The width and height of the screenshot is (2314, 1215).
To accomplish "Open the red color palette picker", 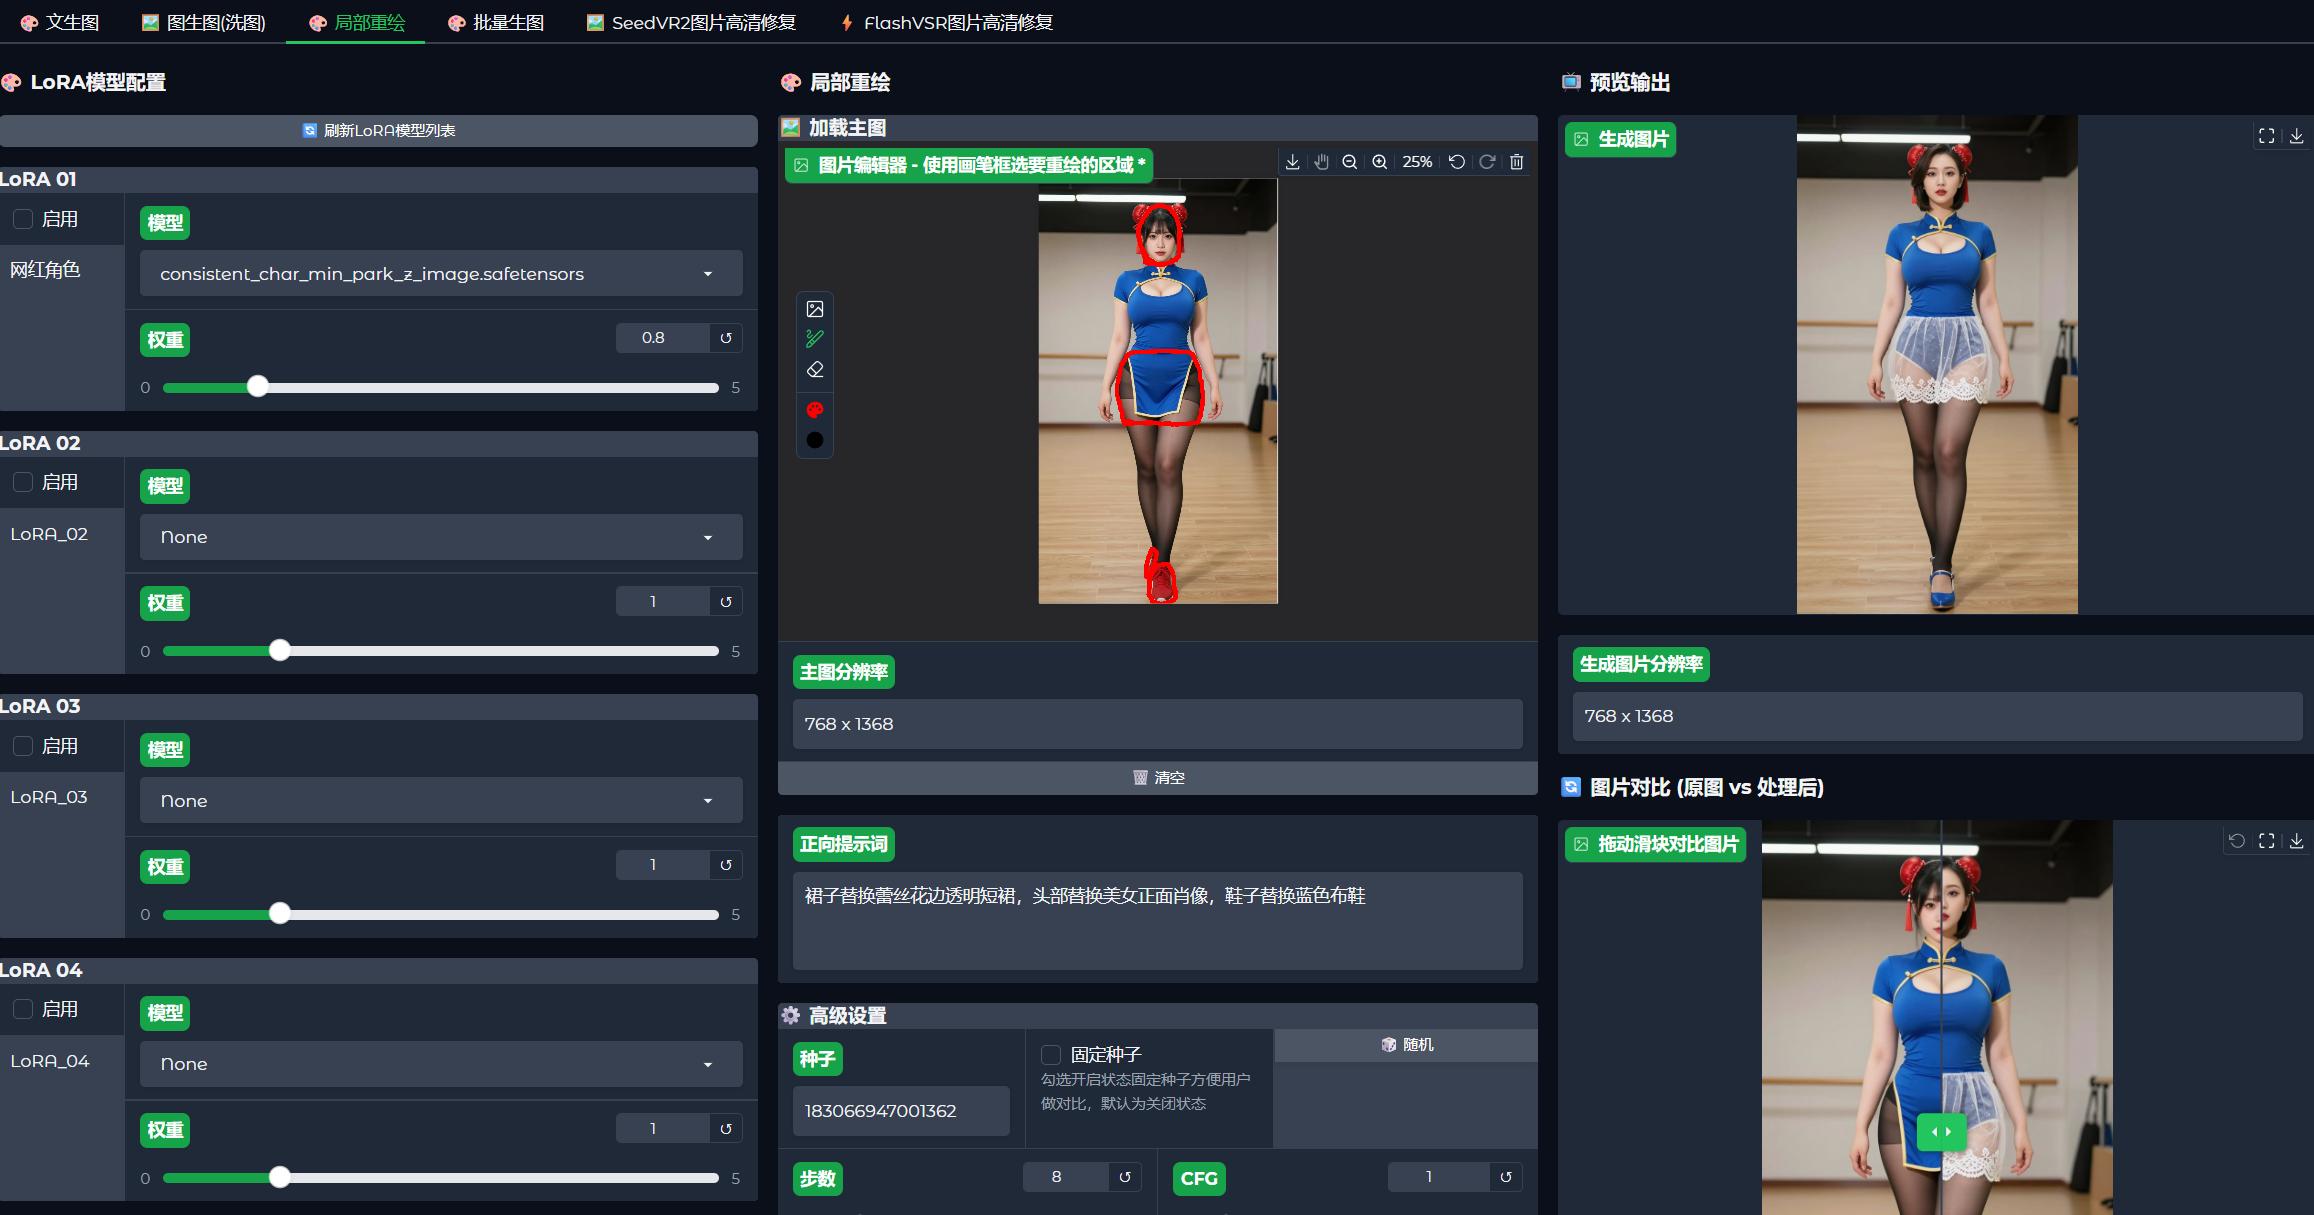I will click(815, 408).
